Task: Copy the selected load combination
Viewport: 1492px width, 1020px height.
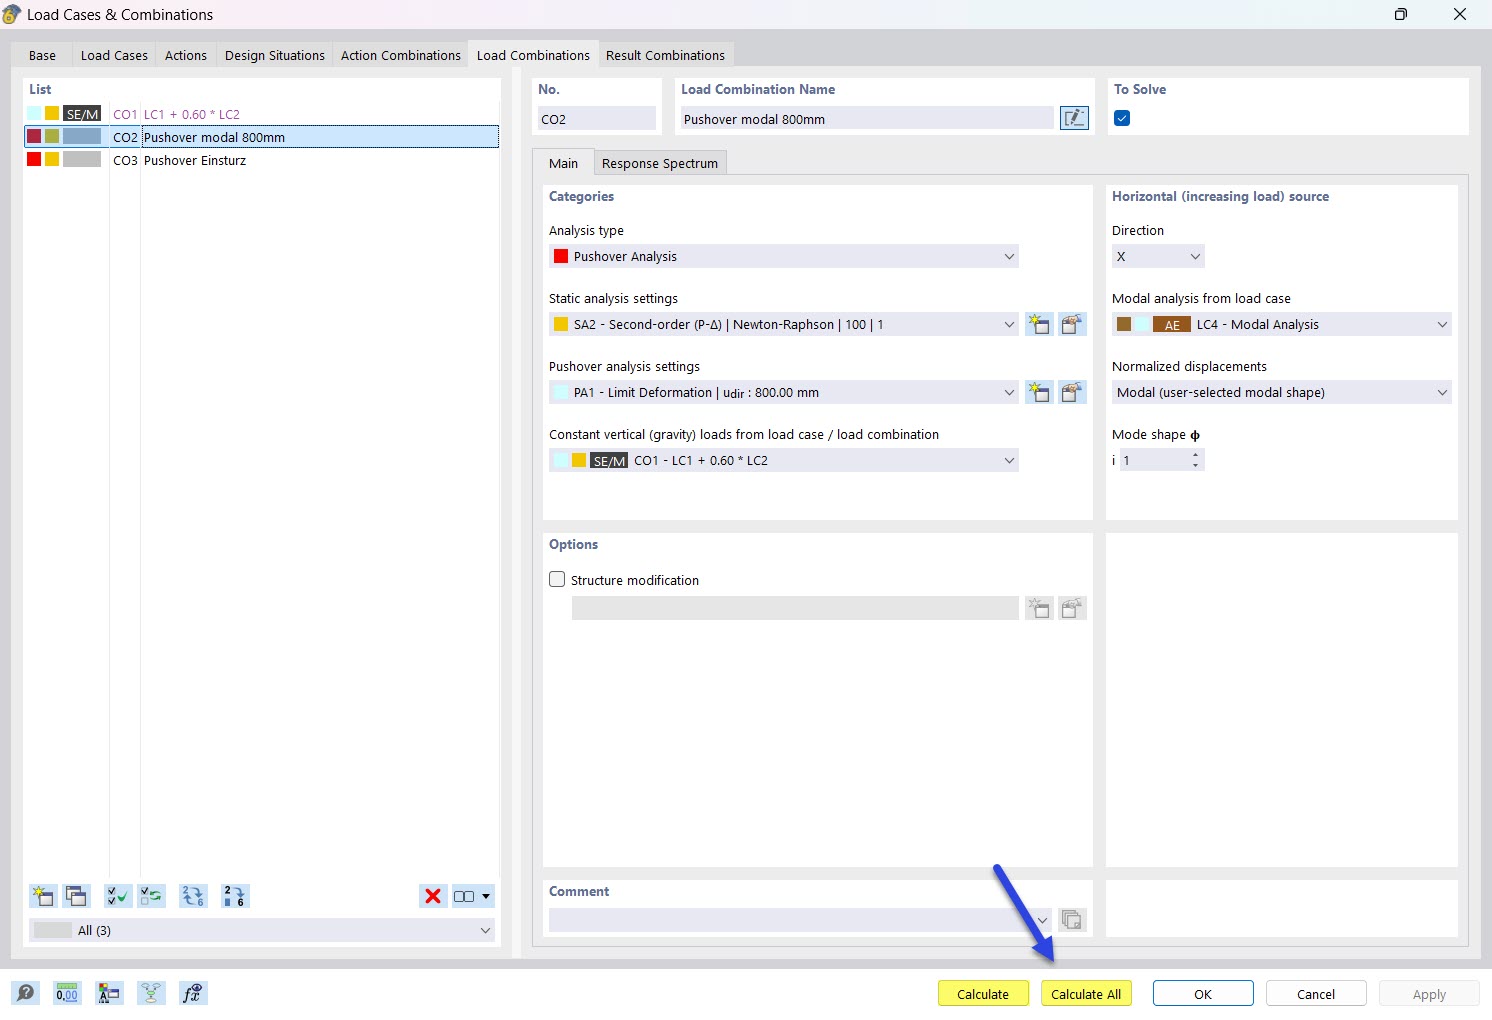Action: (76, 896)
